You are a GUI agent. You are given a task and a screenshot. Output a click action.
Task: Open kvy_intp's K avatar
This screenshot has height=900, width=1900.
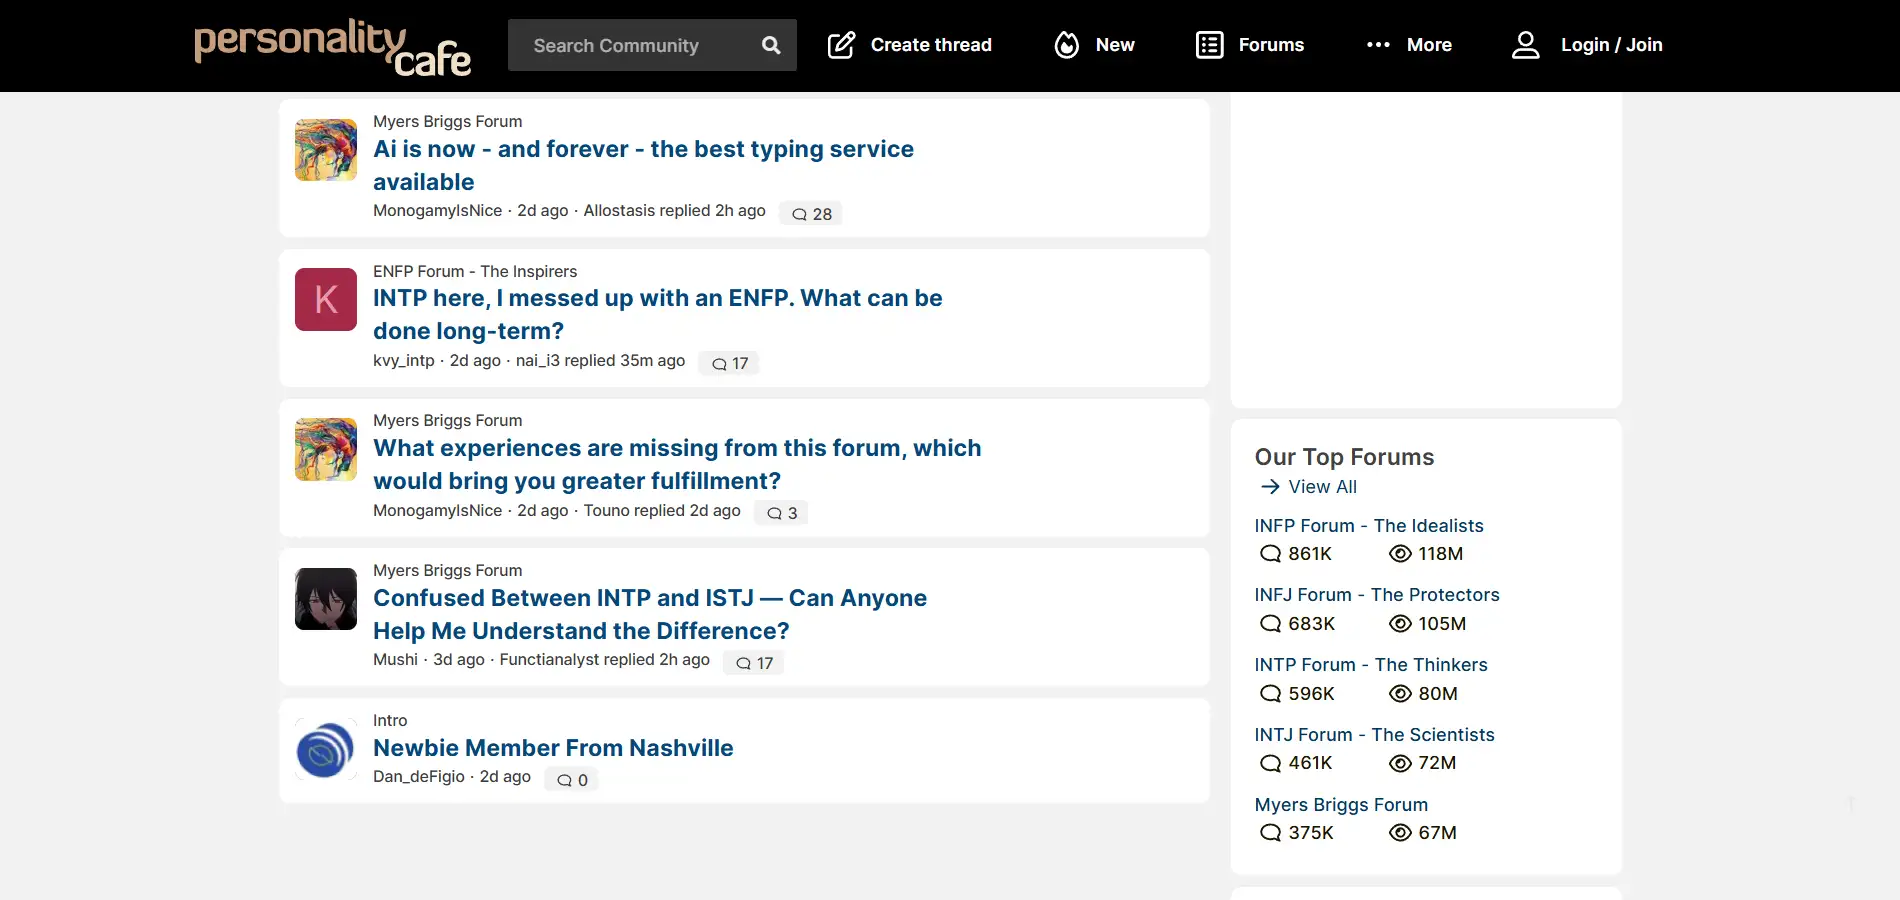[x=326, y=299]
